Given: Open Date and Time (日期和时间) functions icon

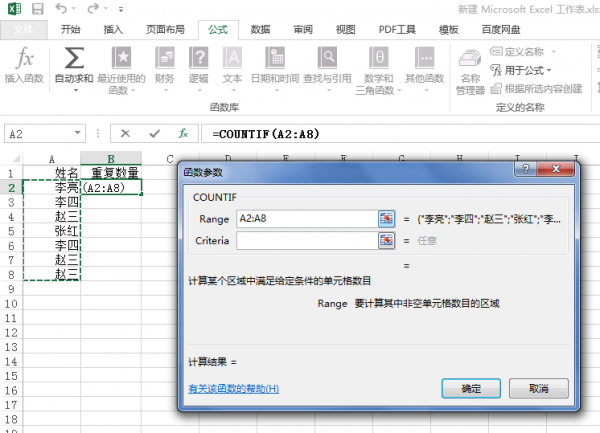Looking at the screenshot, I should pyautogui.click(x=275, y=58).
